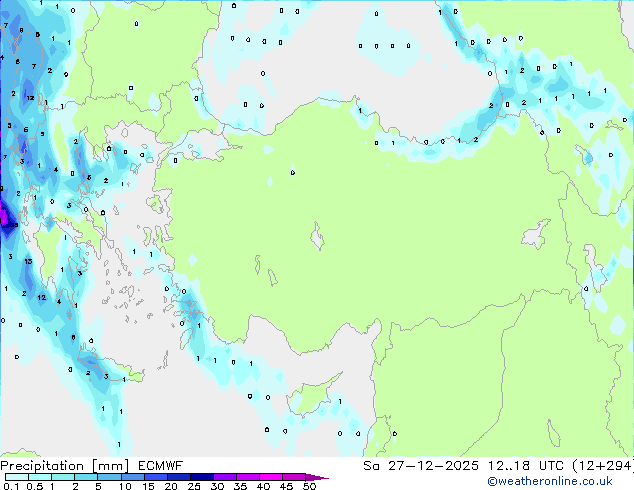This screenshot has height=490, width=634.
Task: Click the legend value '45'
Action: point(286,486)
